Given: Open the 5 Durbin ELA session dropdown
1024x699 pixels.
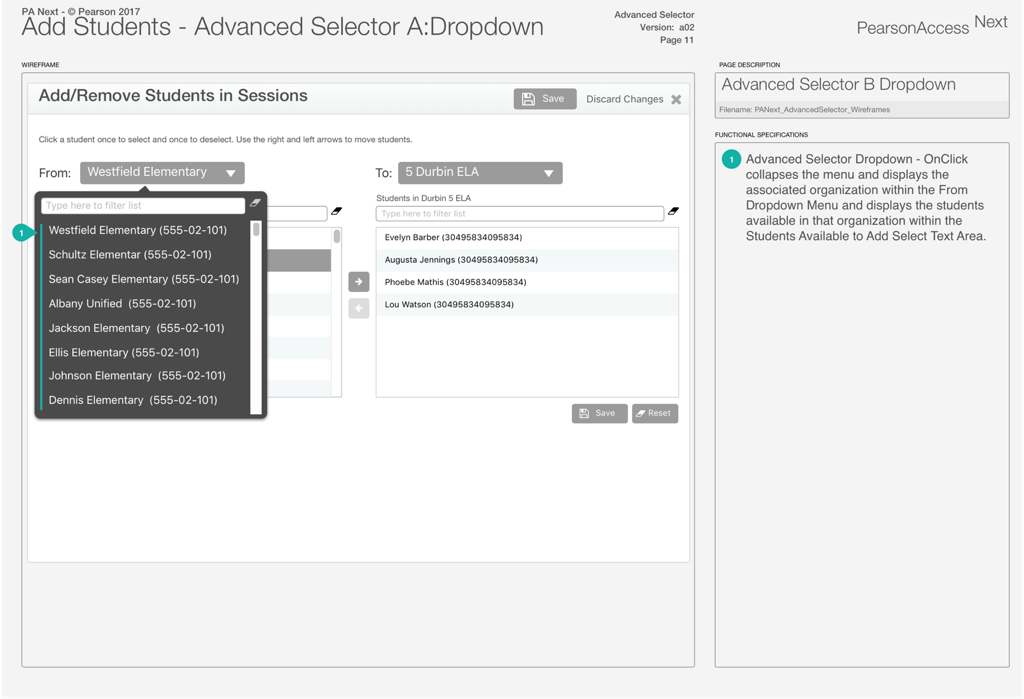Looking at the screenshot, I should click(480, 172).
